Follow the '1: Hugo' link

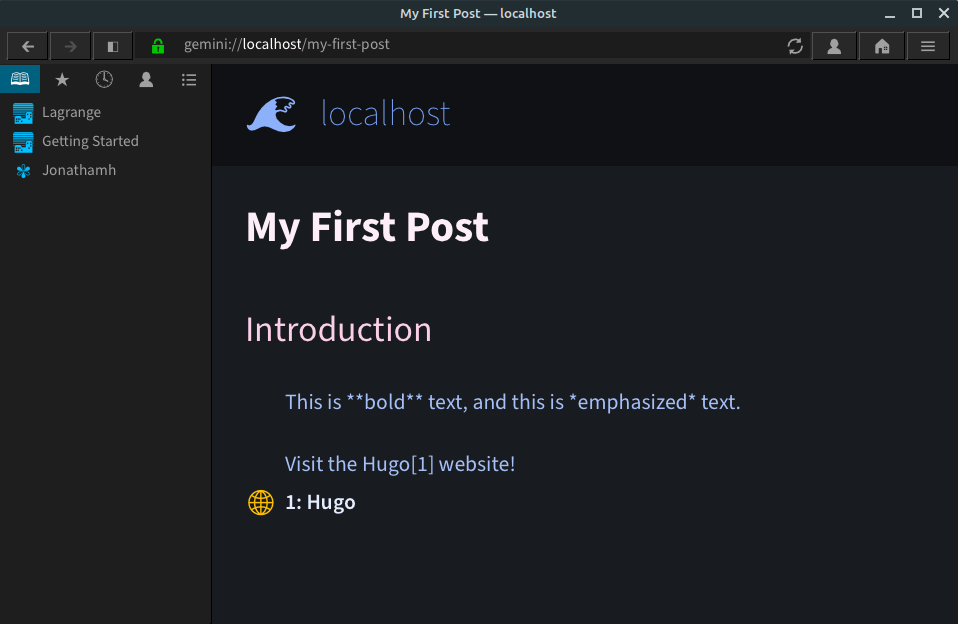320,502
